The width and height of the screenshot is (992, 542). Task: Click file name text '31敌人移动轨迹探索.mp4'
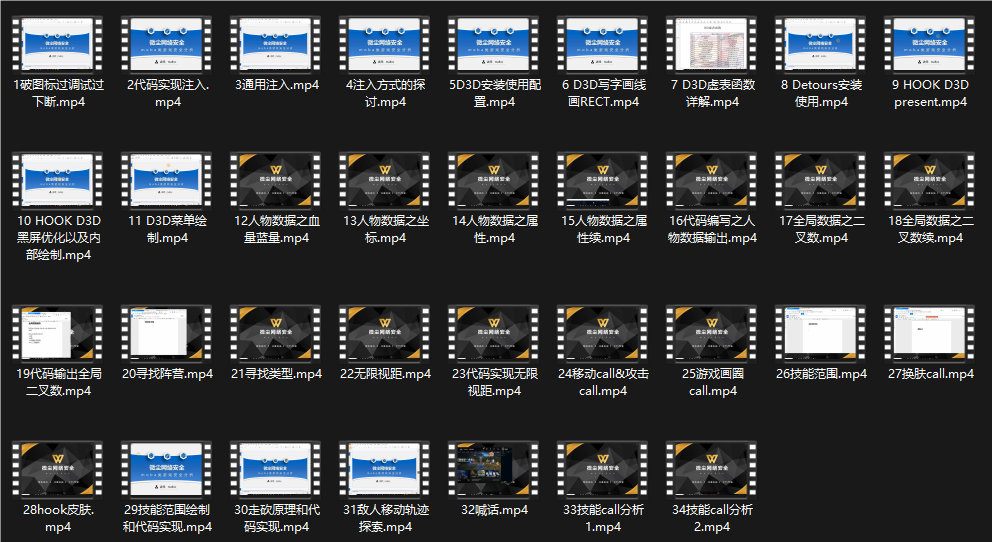click(x=386, y=519)
